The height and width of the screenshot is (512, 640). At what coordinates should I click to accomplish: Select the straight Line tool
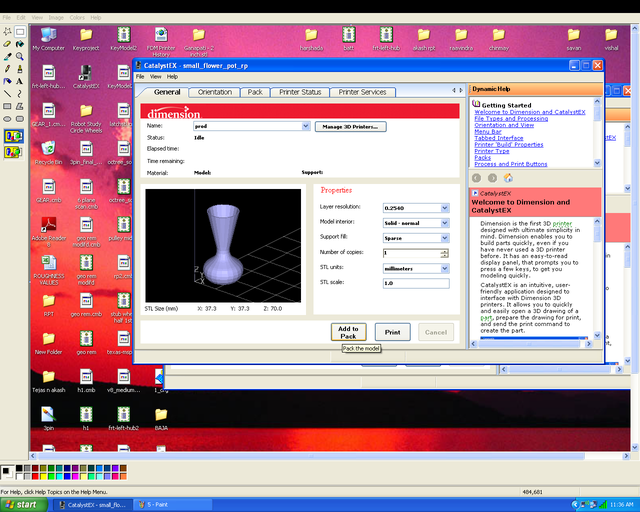coord(7,93)
